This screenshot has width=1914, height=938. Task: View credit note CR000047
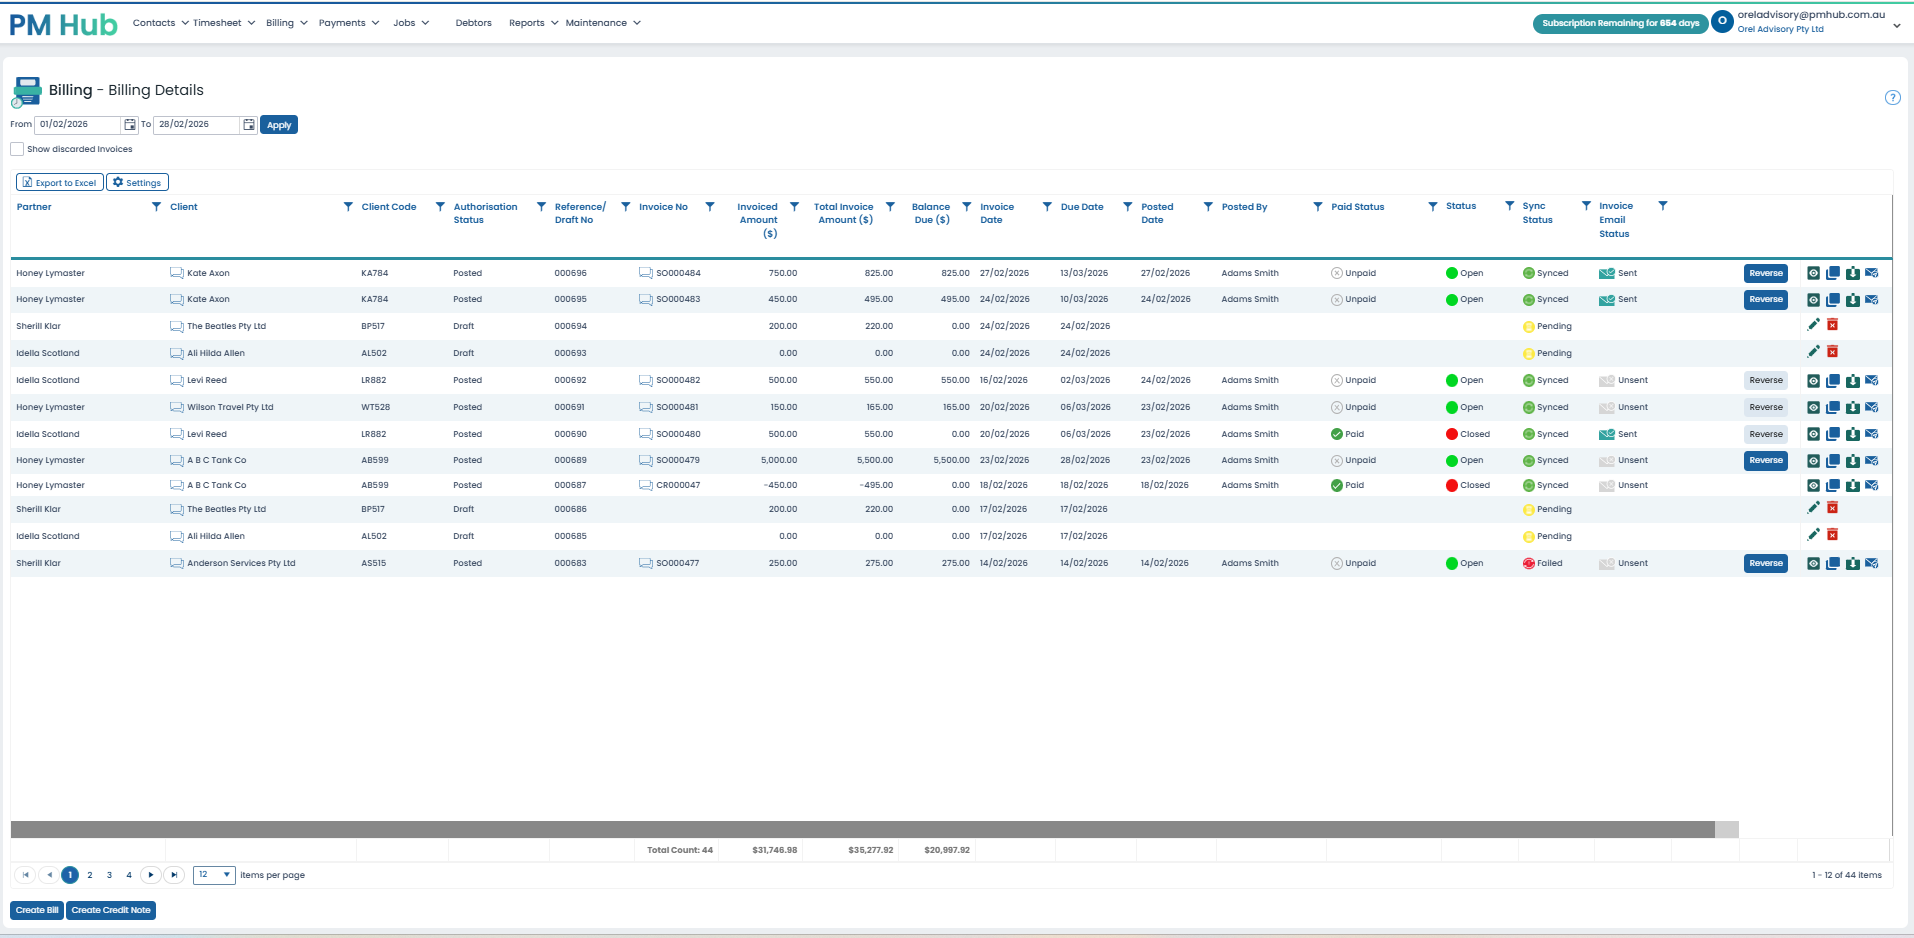pyautogui.click(x=1813, y=486)
